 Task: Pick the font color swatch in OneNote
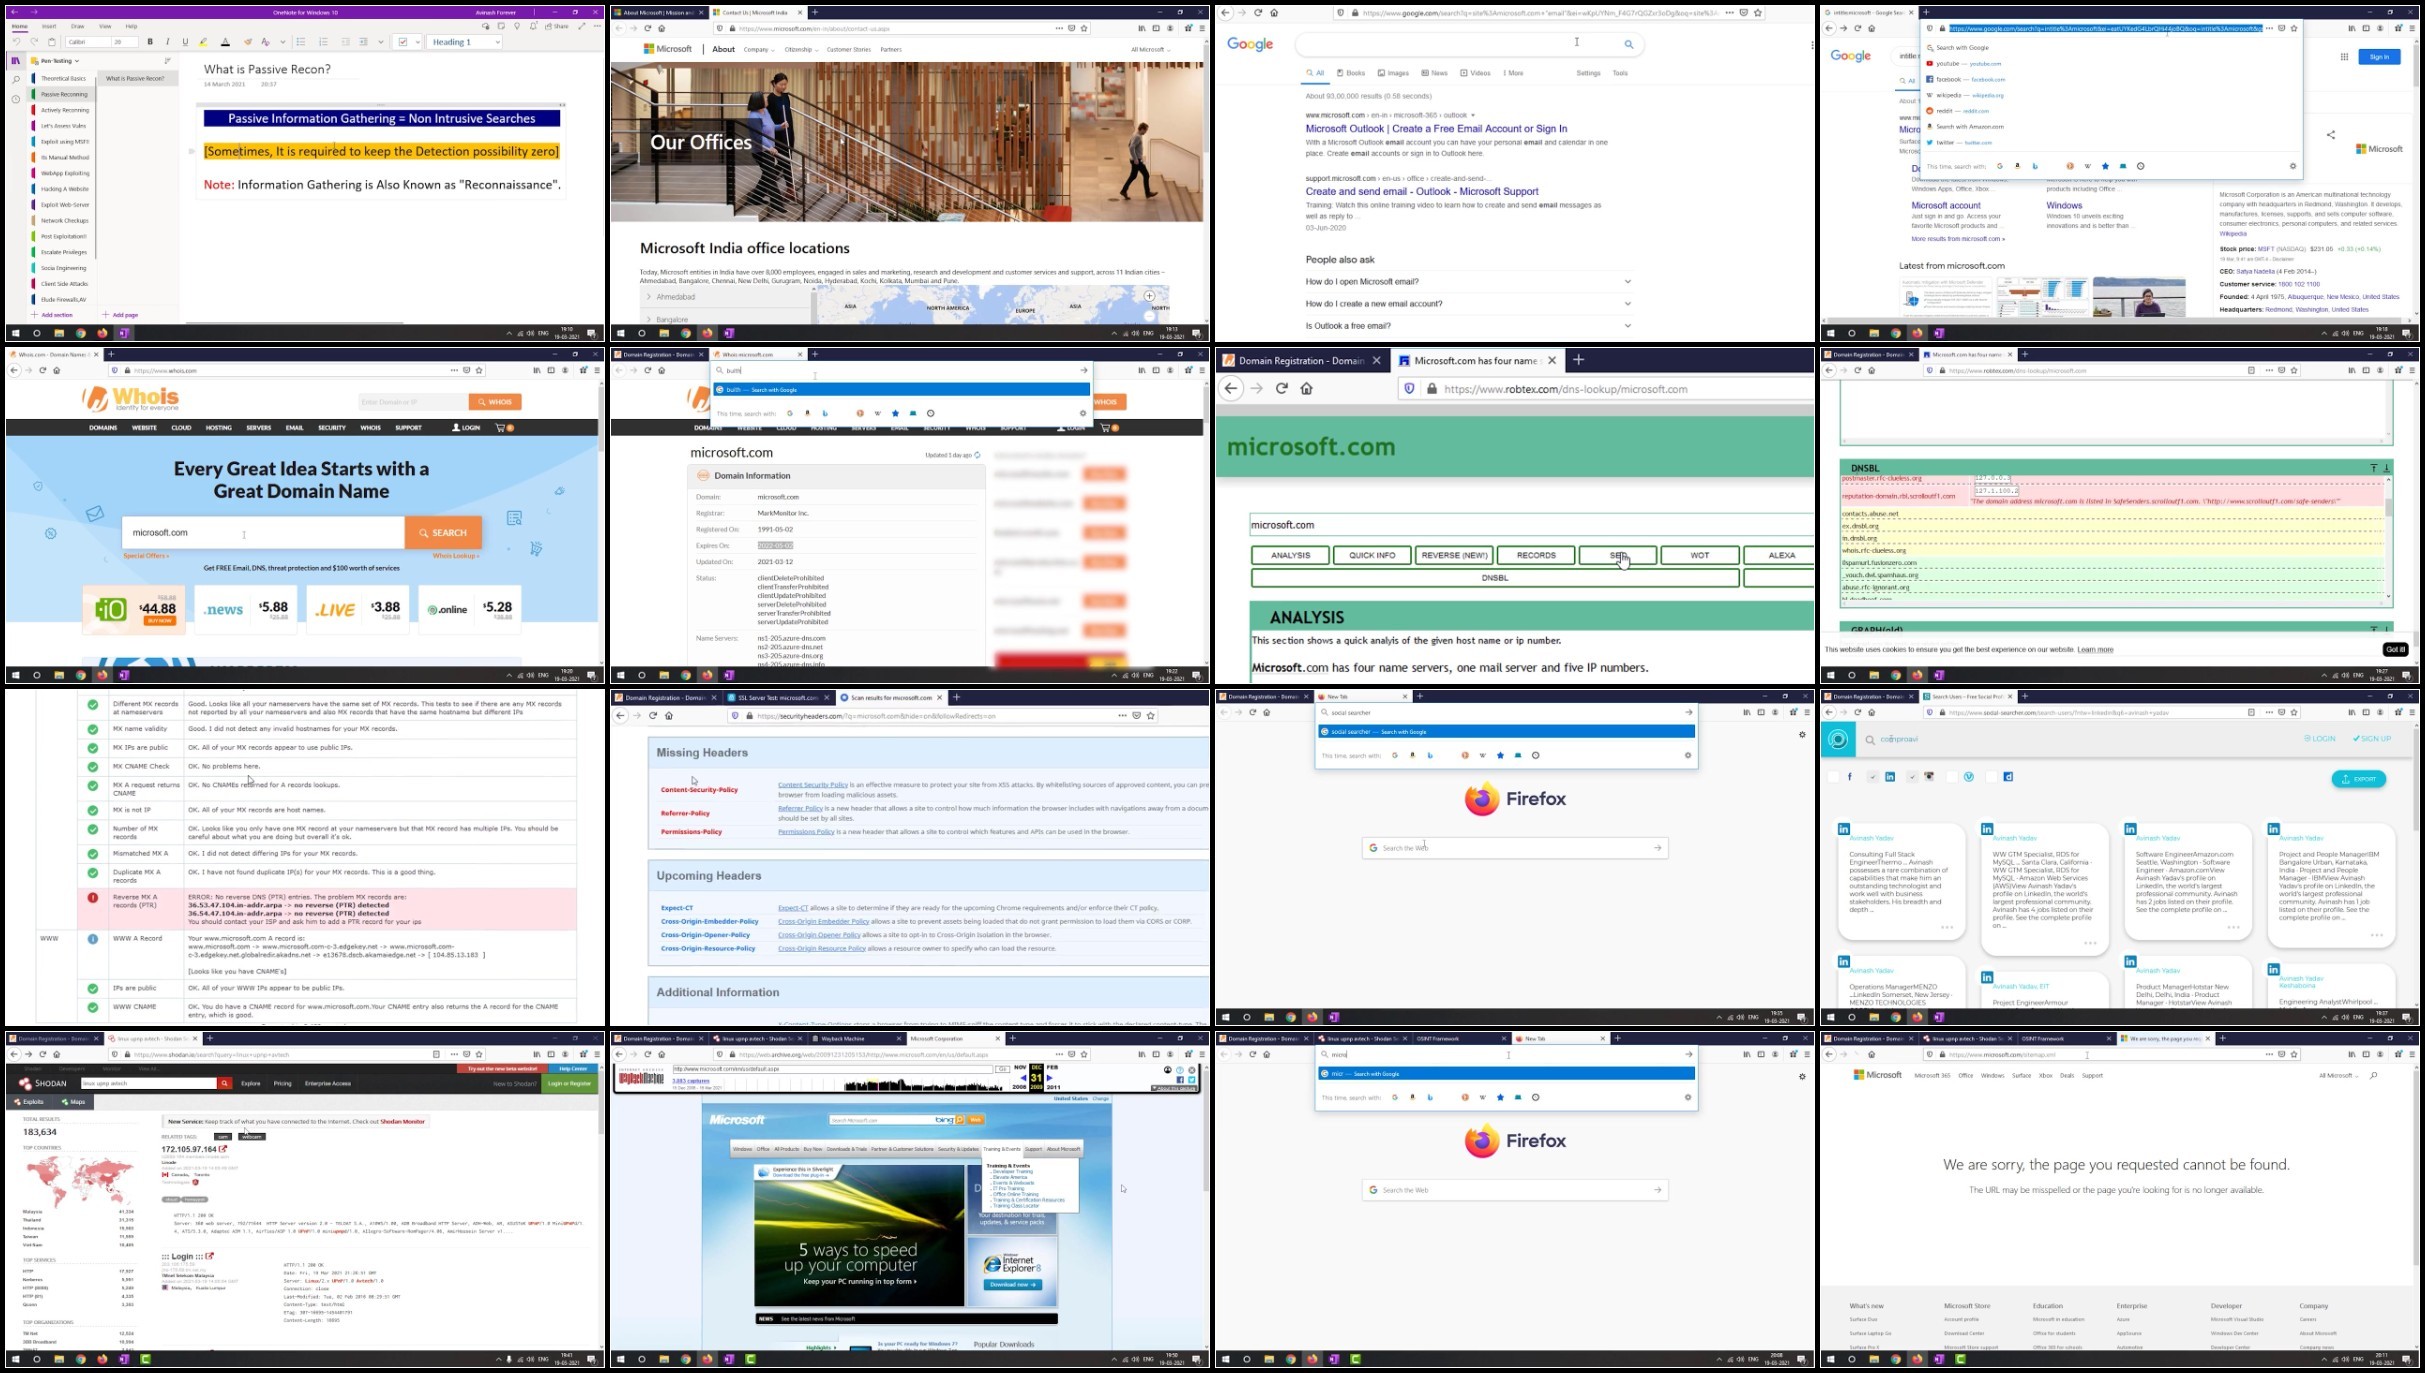click(x=225, y=42)
